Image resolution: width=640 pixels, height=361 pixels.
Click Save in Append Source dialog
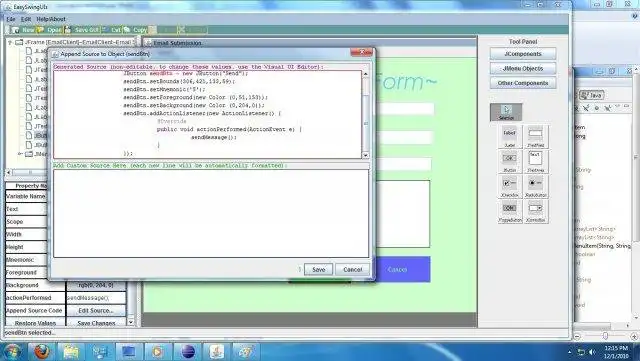click(x=318, y=270)
